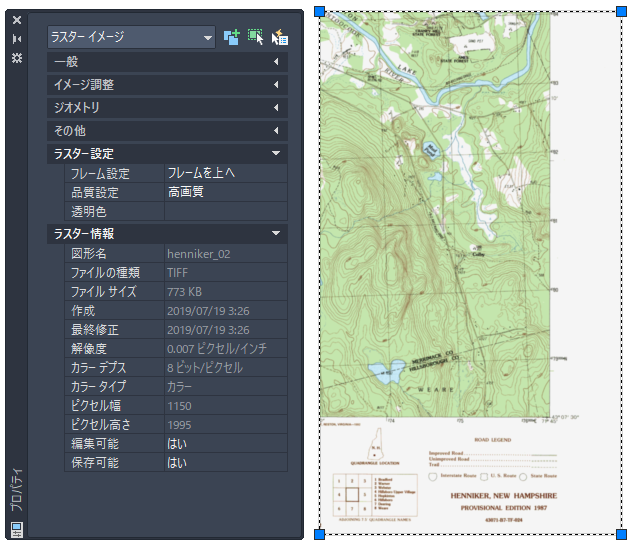The image size is (630, 545).
Task: Click the 作成 date value
Action: point(226,311)
